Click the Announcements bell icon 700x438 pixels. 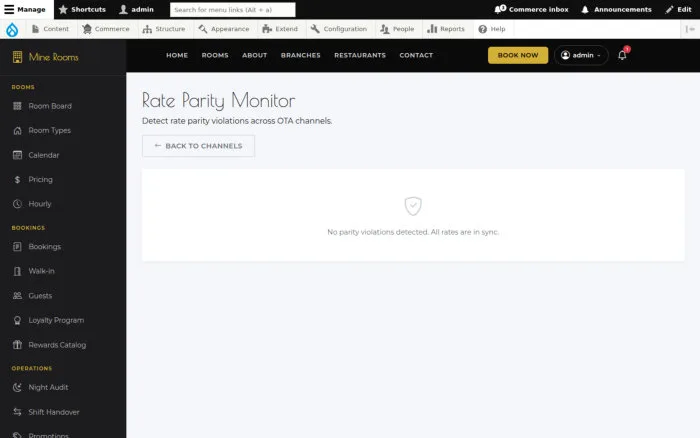click(x=585, y=9)
